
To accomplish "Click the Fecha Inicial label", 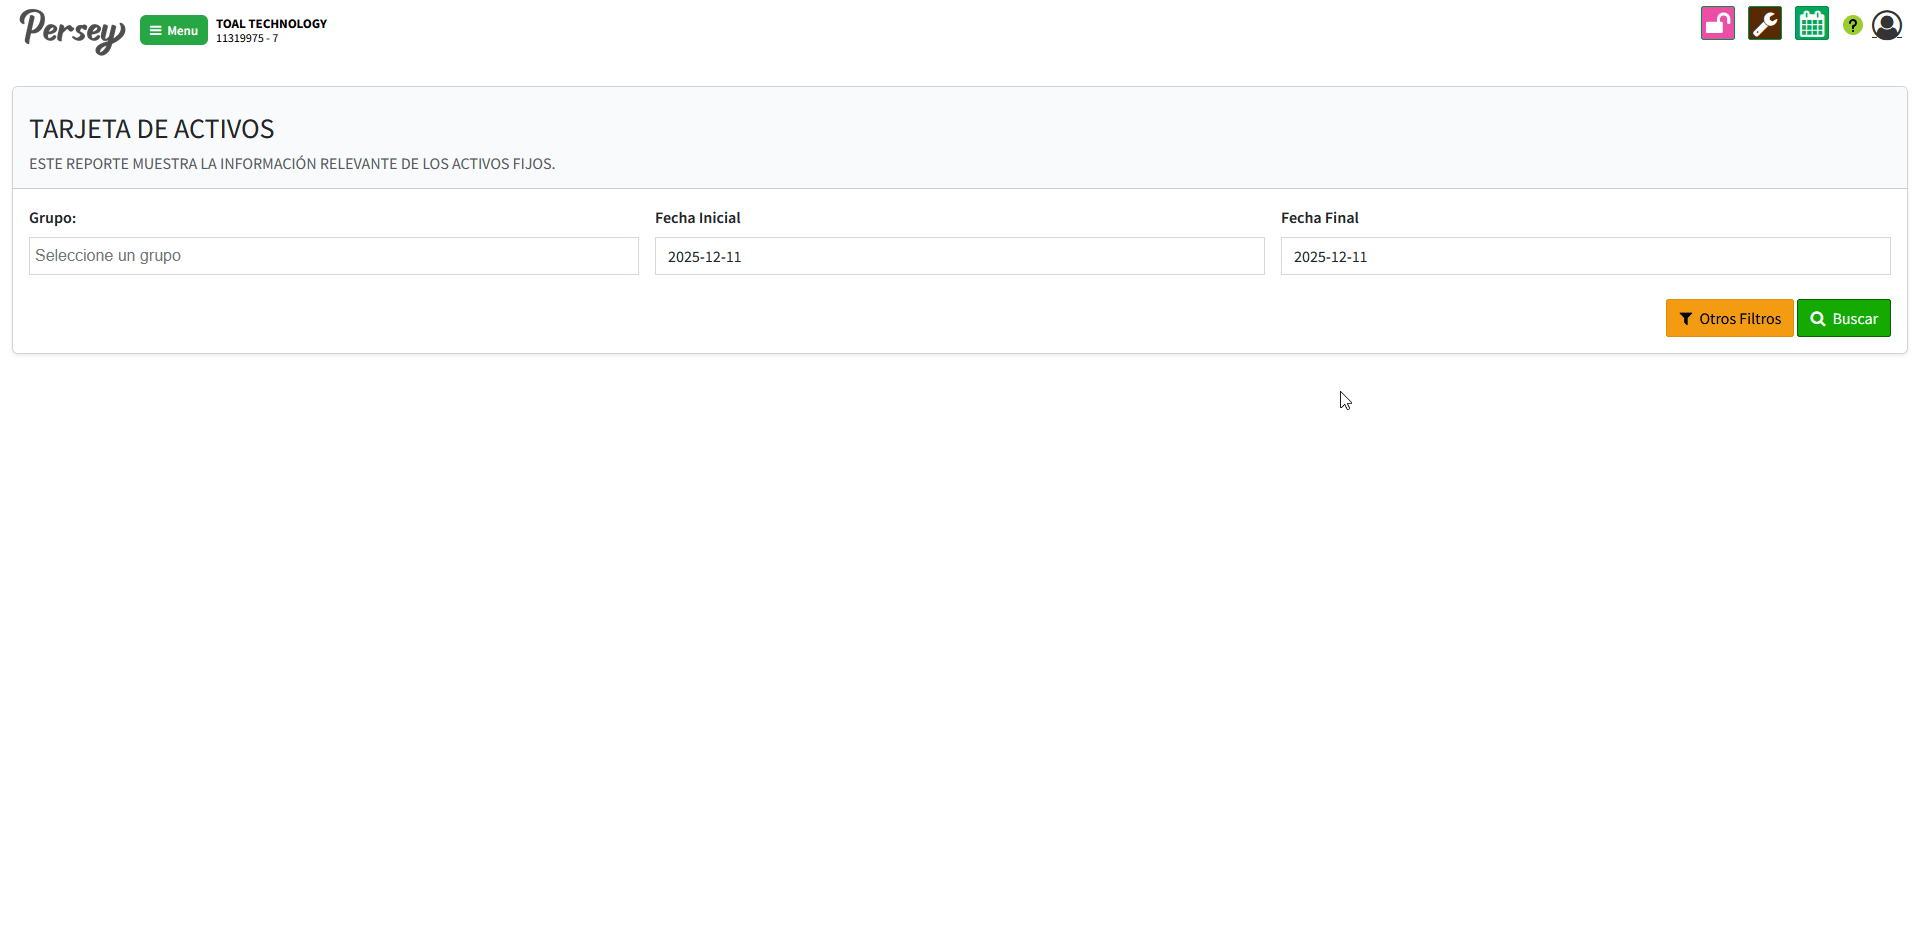I will (697, 218).
